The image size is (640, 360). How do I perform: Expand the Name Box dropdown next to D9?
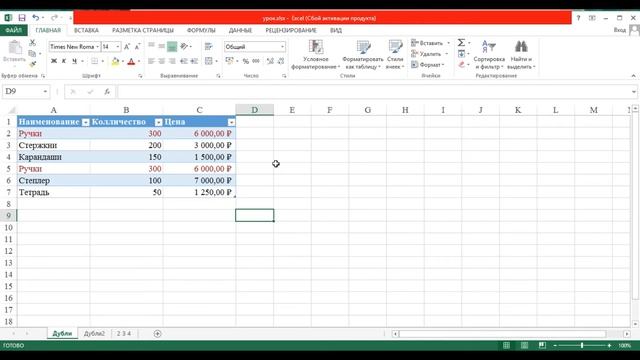click(45, 91)
